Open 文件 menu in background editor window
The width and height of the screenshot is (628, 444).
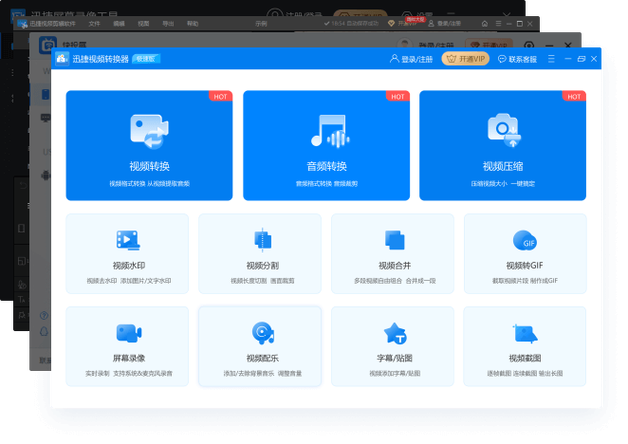pos(94,24)
